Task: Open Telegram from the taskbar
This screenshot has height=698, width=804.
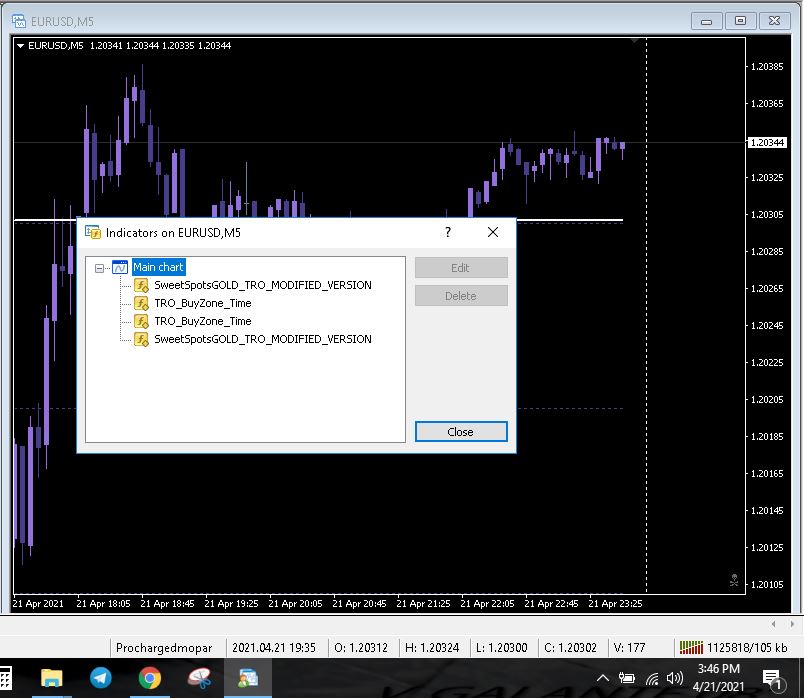Action: pyautogui.click(x=101, y=678)
